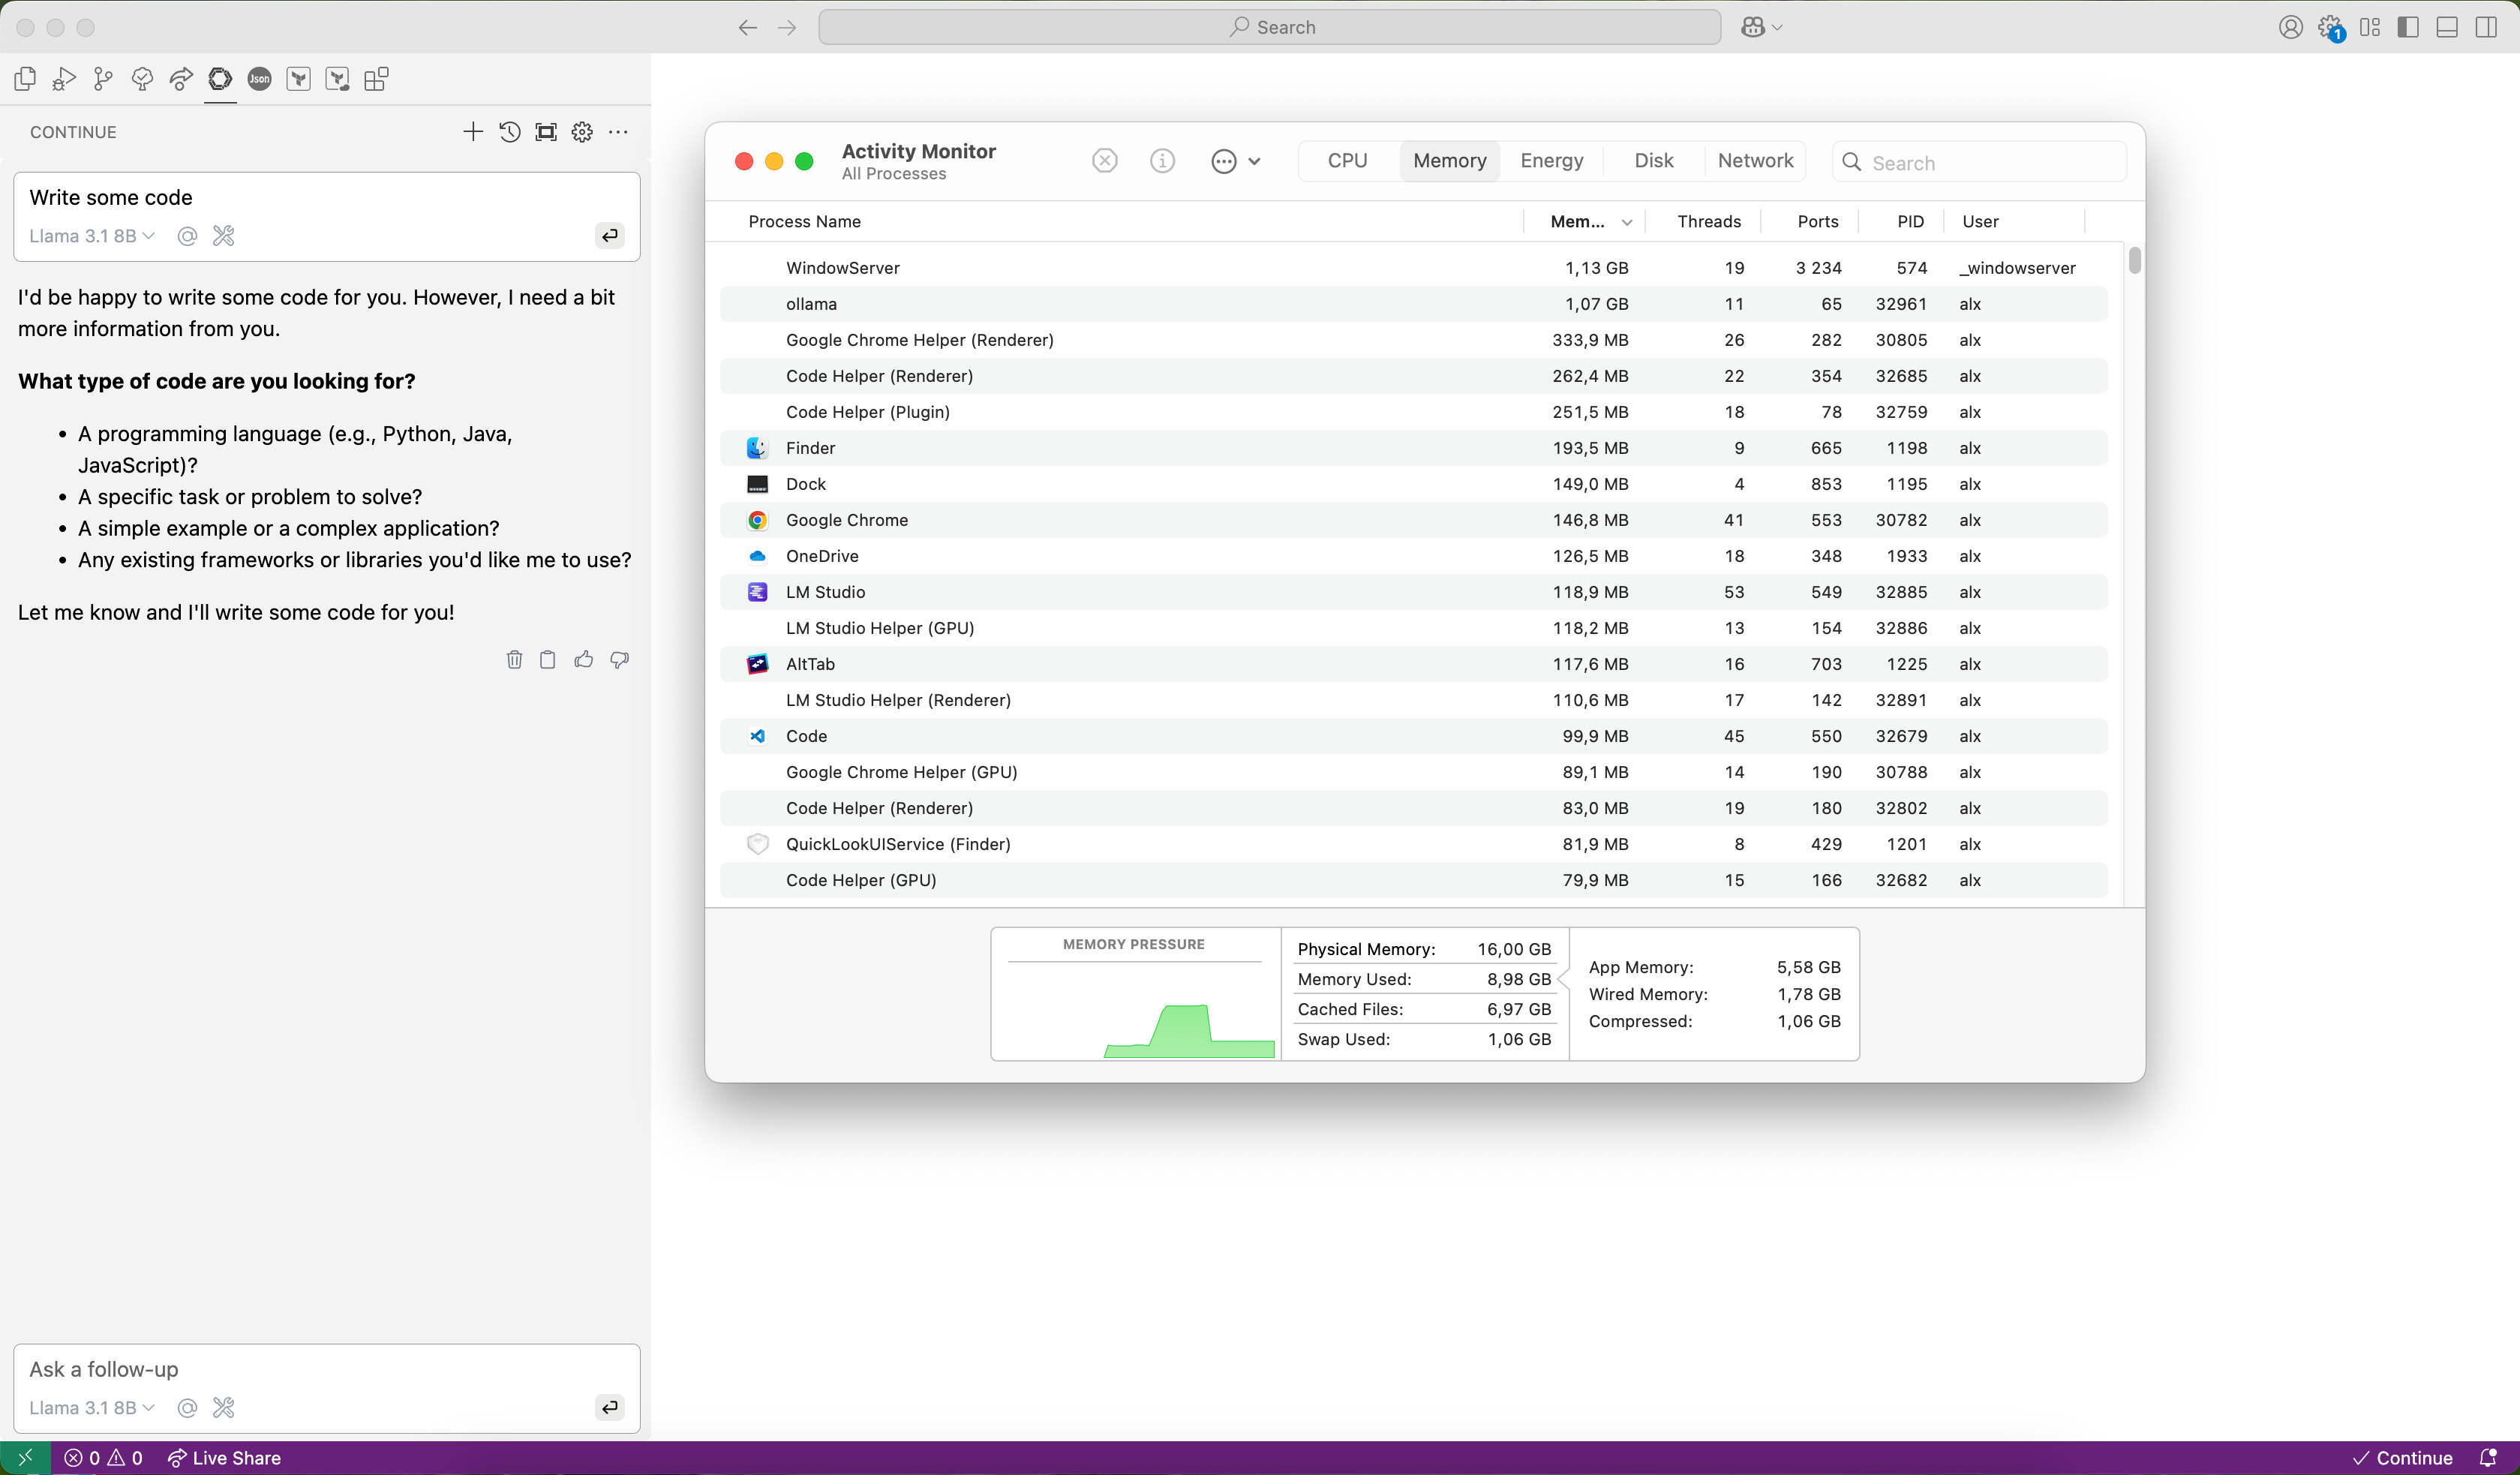Viewport: 2520px width, 1475px height.
Task: Toggle the bottom panel visibility
Action: (2447, 27)
